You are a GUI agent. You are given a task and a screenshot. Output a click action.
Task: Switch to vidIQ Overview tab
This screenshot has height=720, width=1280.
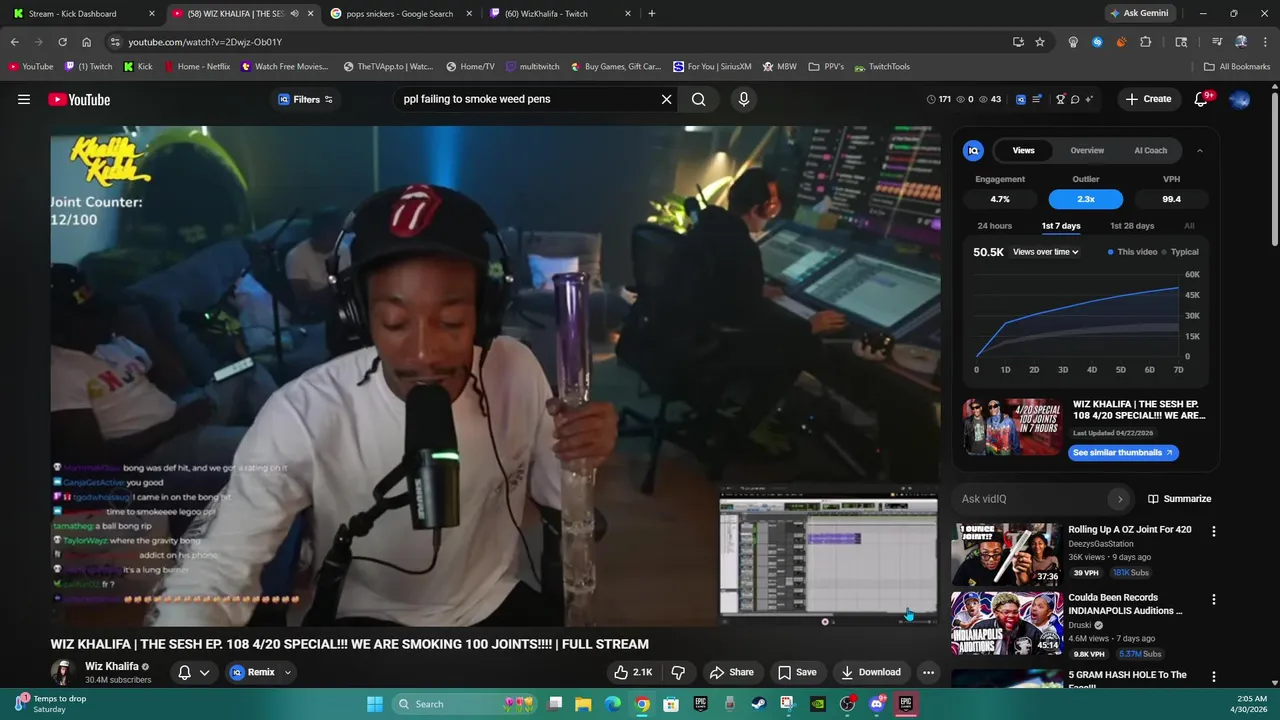[1087, 151]
